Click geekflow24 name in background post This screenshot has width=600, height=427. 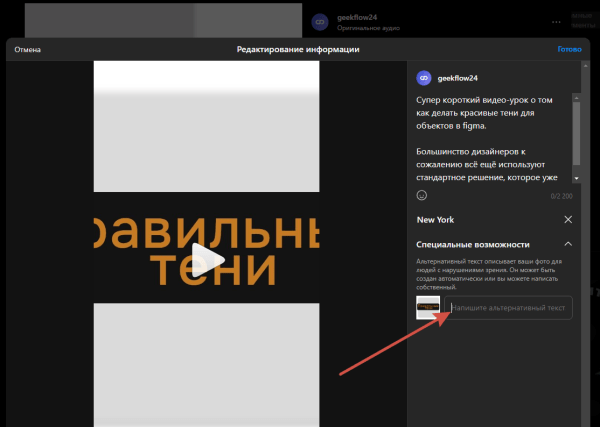tap(357, 18)
